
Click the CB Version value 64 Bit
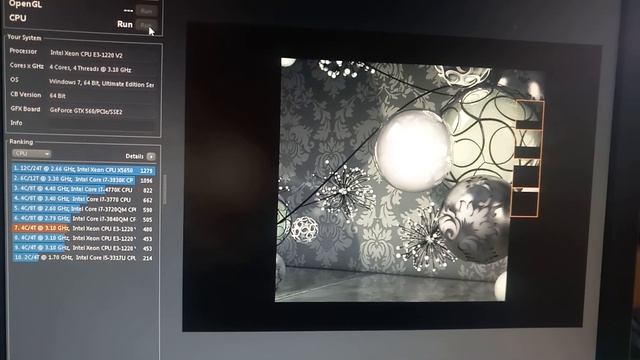click(58, 96)
